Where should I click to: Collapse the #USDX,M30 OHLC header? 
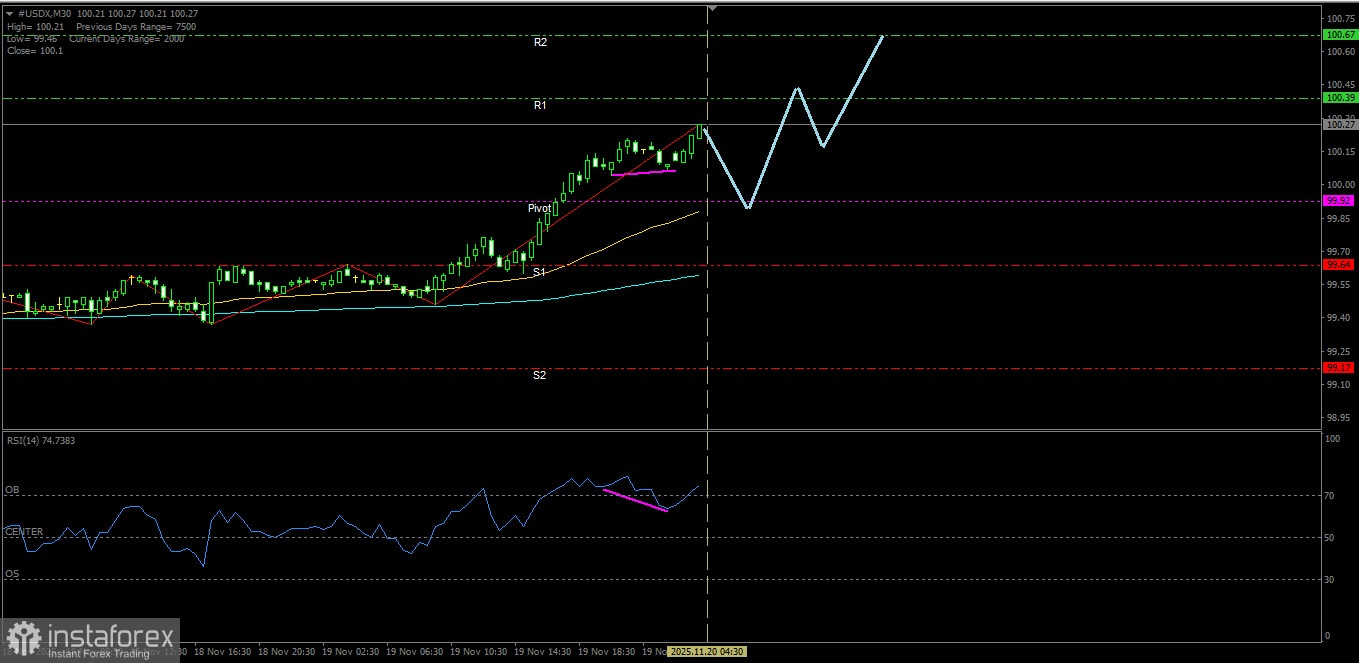[9, 14]
